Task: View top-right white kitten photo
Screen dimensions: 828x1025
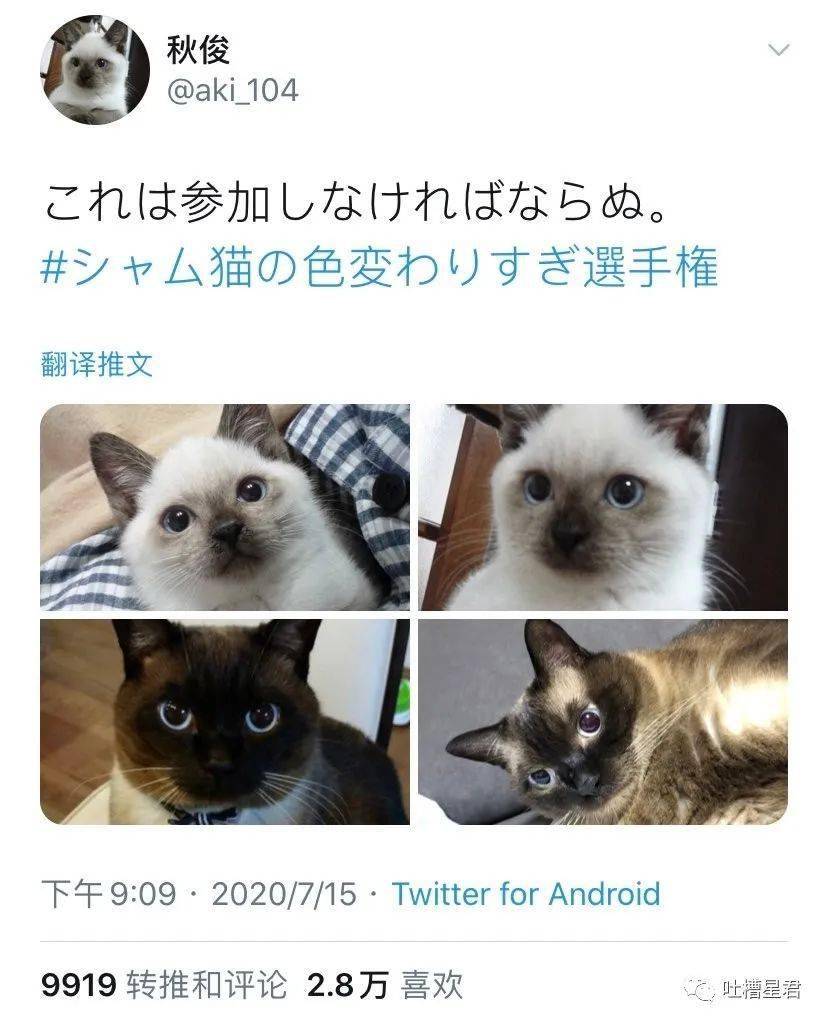Action: coord(603,507)
